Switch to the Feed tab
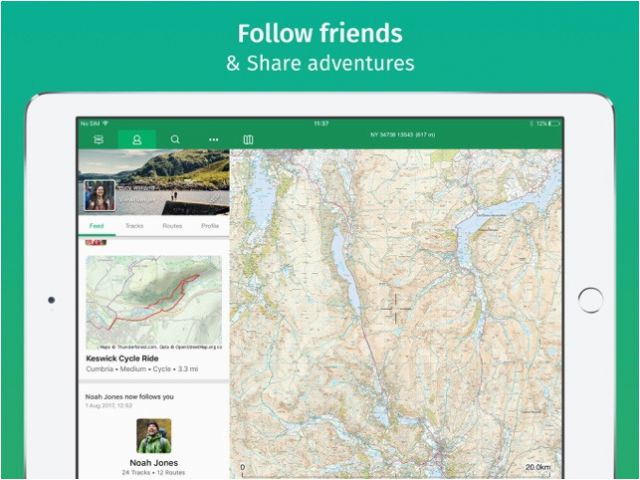Viewport: 640px width, 480px height. (97, 226)
